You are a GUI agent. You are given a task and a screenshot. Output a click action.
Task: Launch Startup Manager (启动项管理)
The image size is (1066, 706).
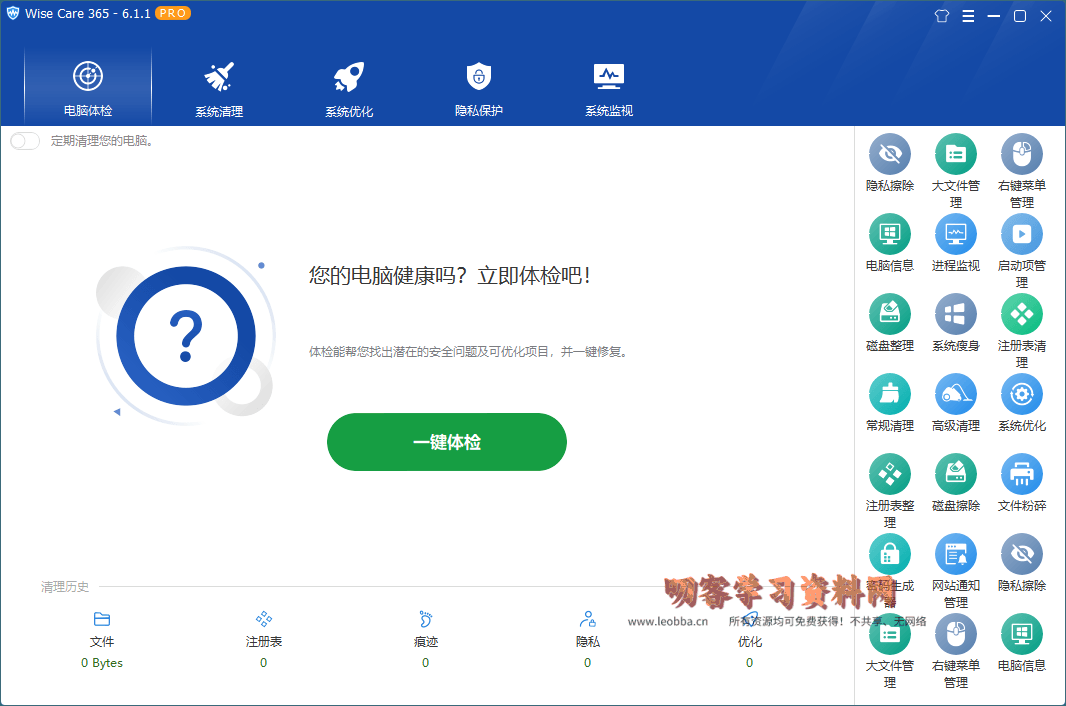click(1021, 237)
